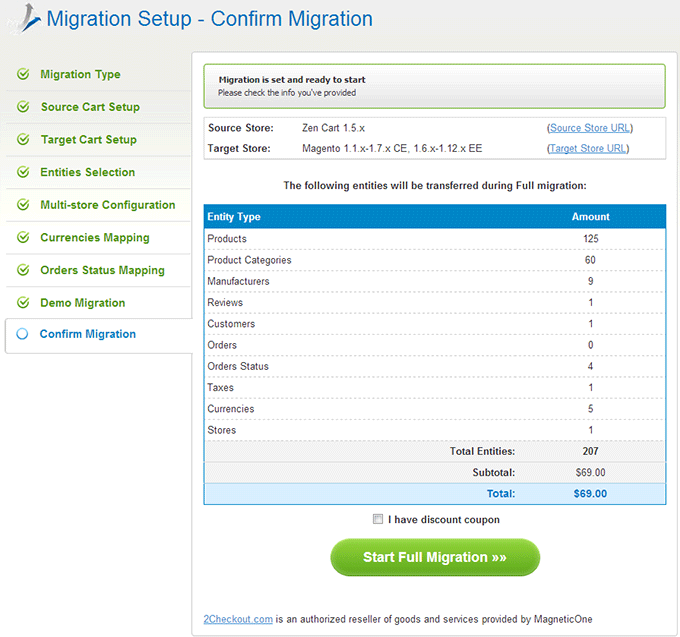
Task: Click the Source Cart Setup checkmark icon
Action: (x=23, y=107)
